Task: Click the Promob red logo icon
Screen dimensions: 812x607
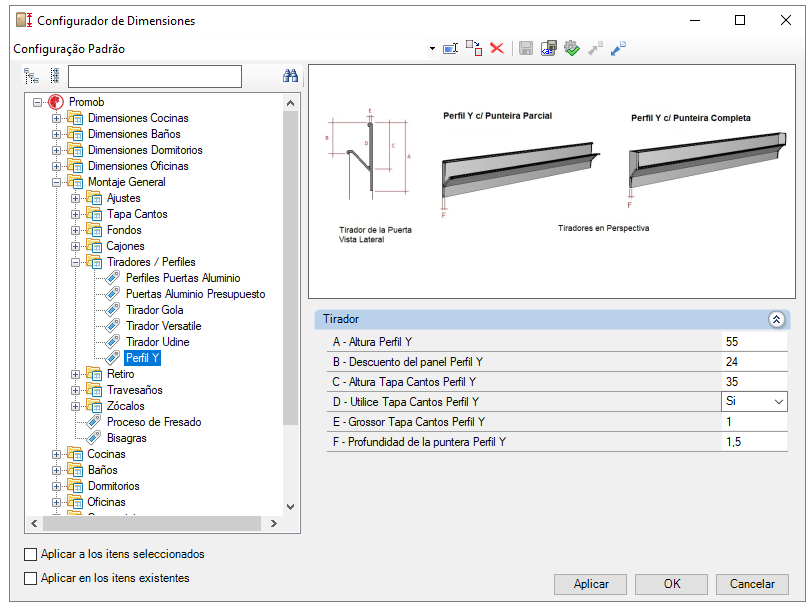Action: (56, 102)
